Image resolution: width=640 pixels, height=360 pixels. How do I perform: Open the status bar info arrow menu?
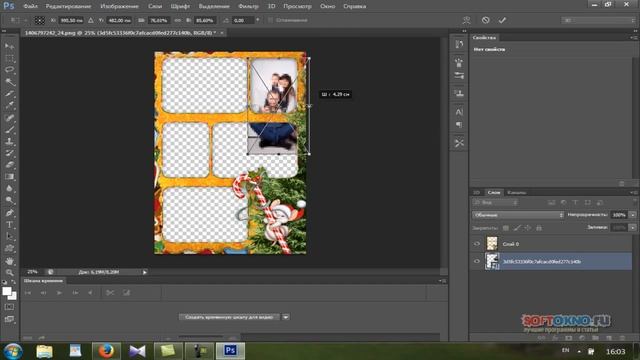[145, 272]
